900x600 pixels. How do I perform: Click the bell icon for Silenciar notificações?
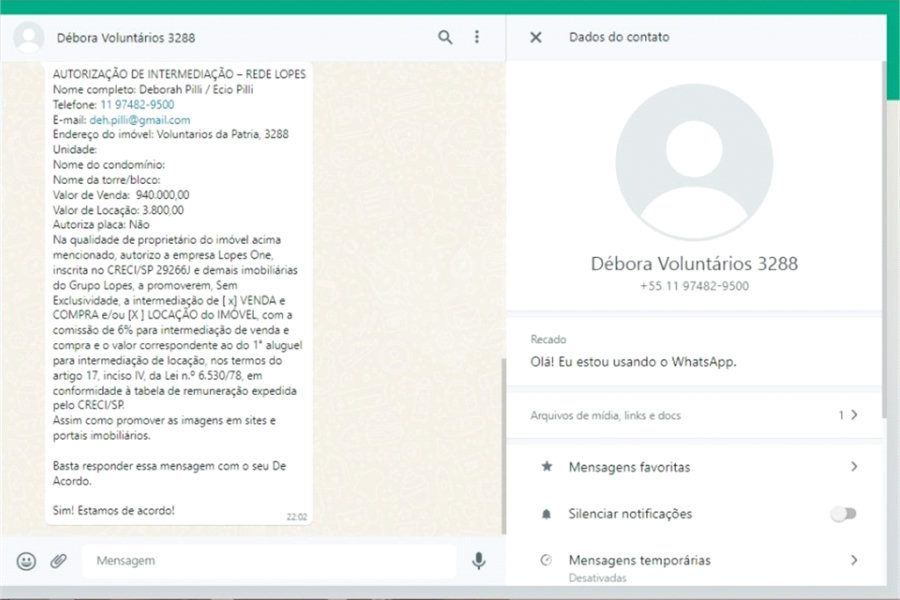click(x=546, y=514)
